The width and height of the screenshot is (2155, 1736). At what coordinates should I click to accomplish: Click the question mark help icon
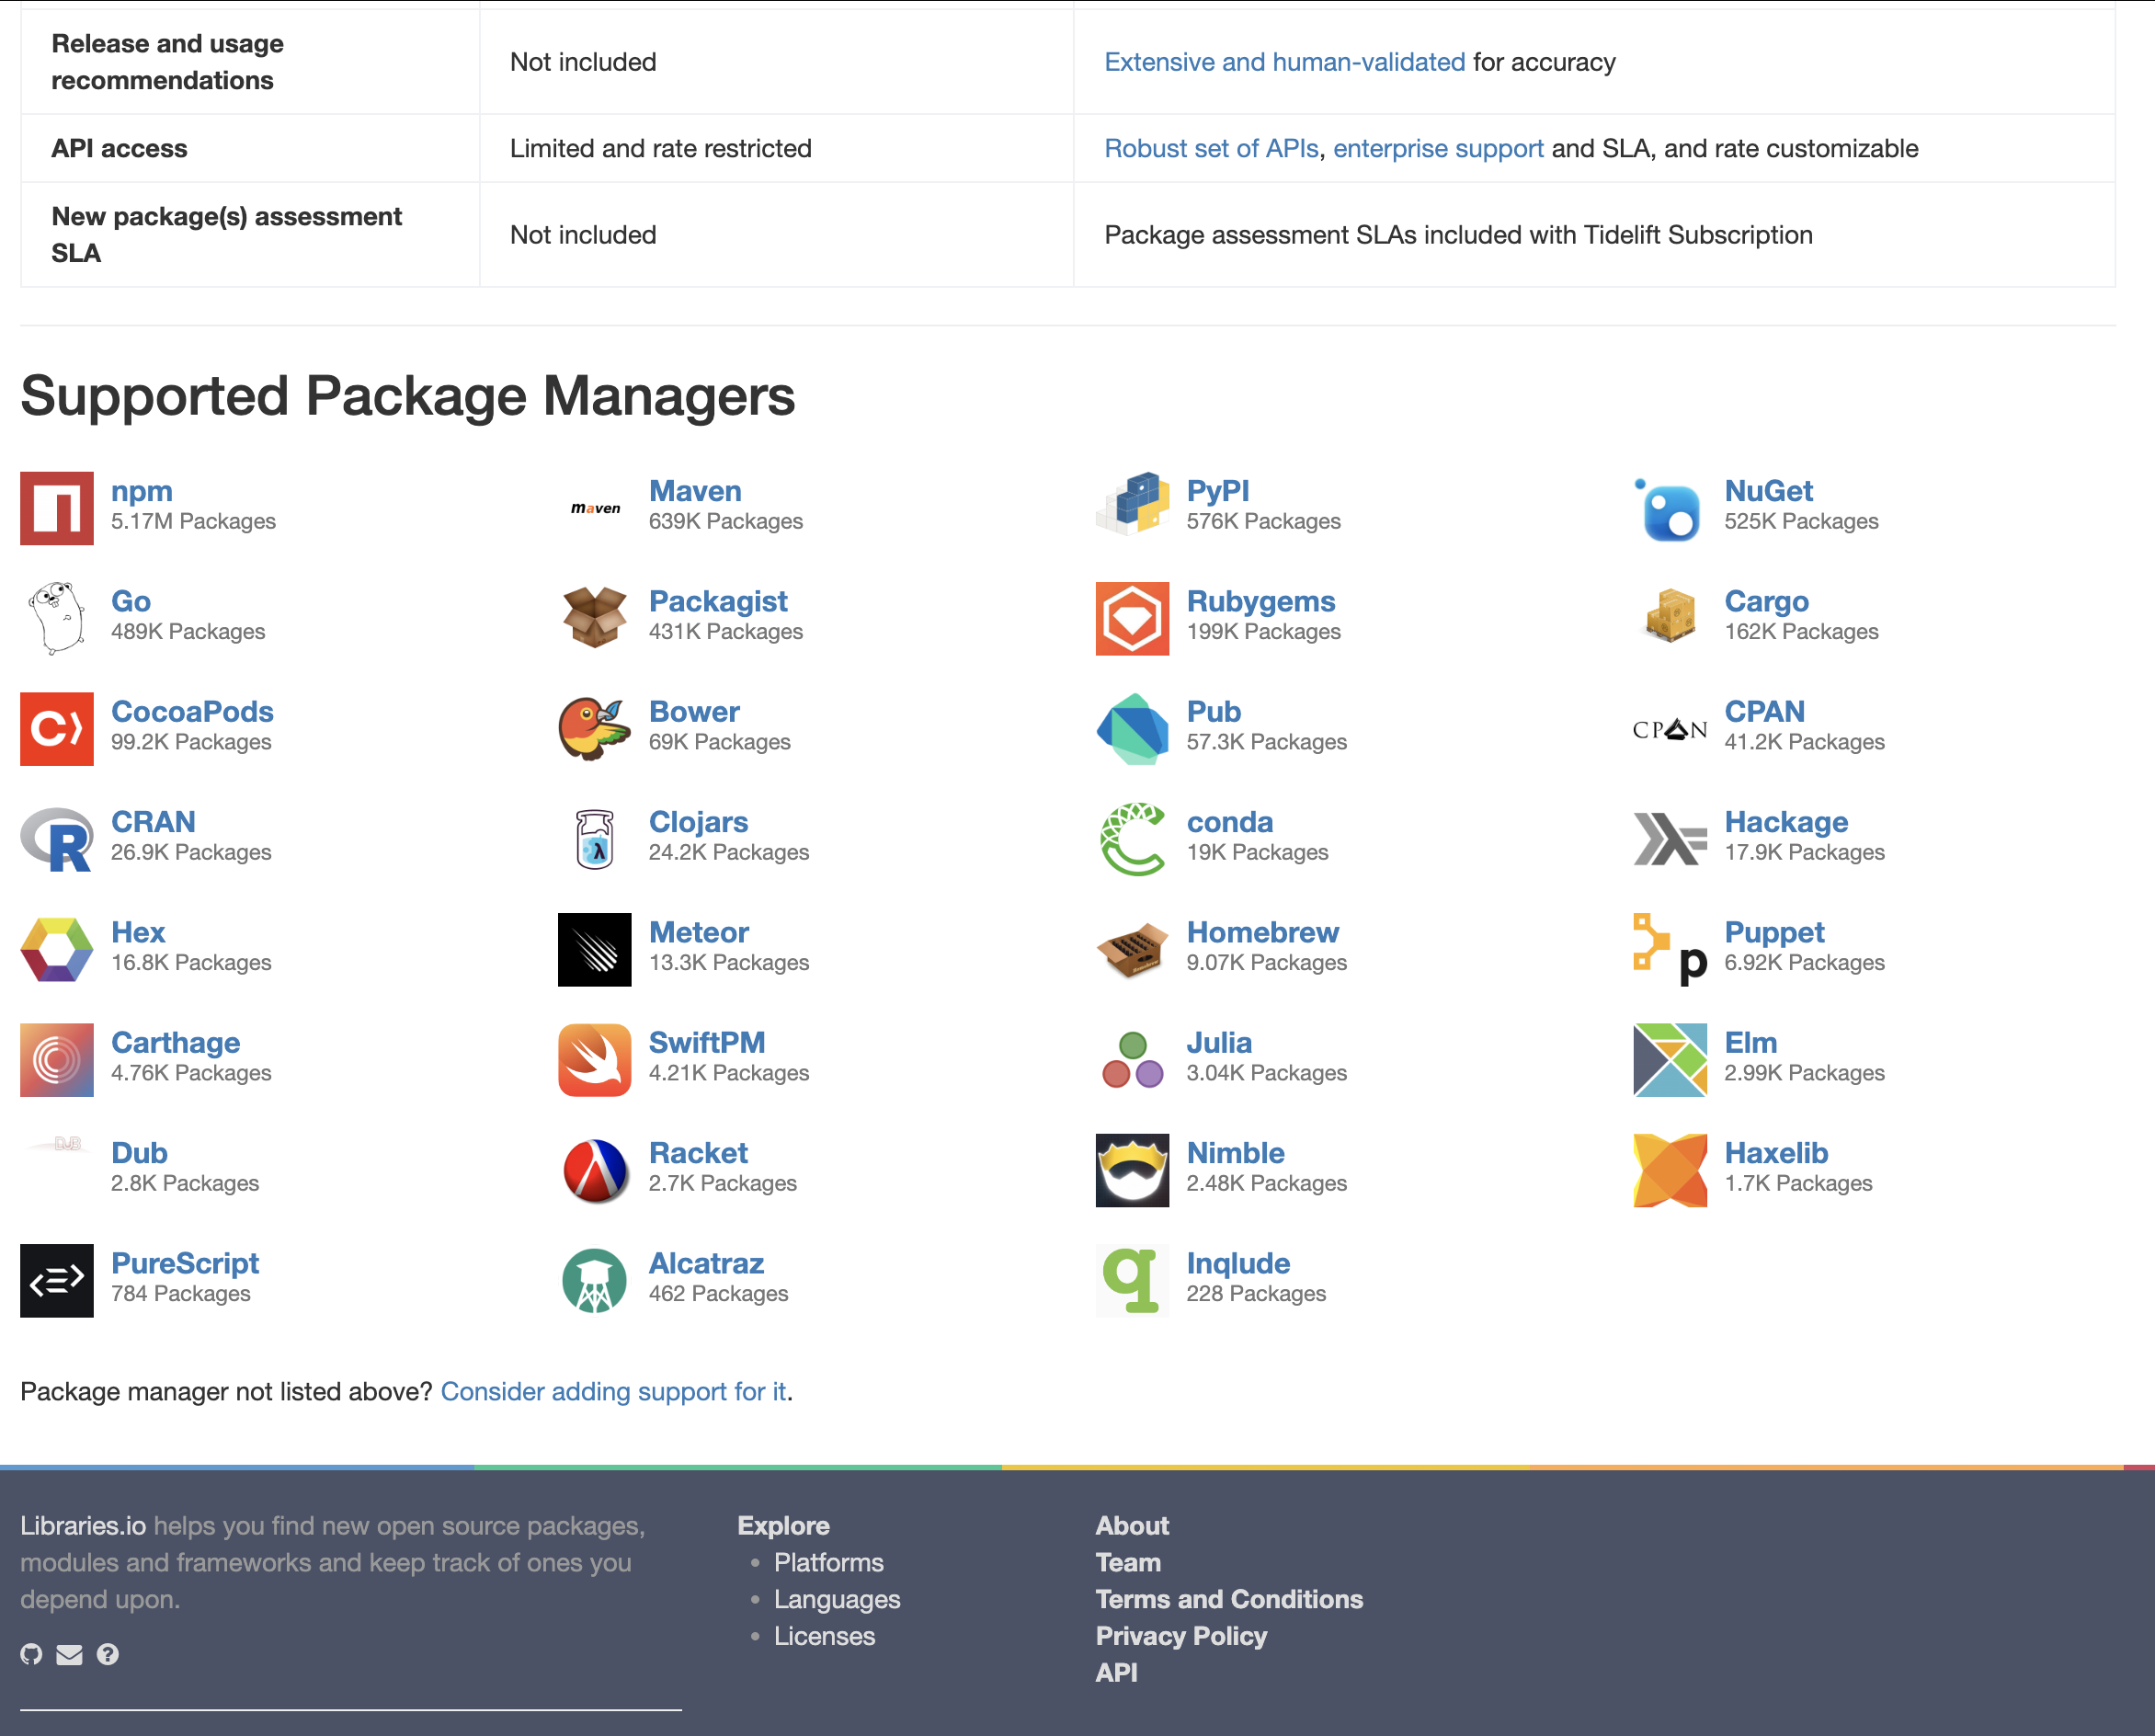coord(107,1654)
